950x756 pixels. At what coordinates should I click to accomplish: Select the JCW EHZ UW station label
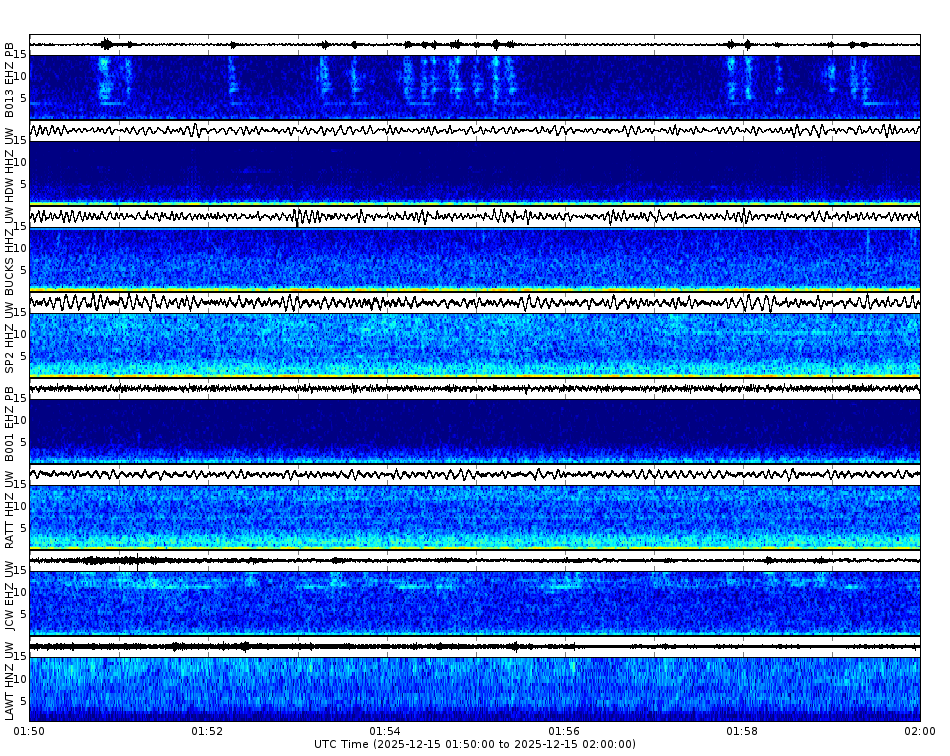pos(10,595)
